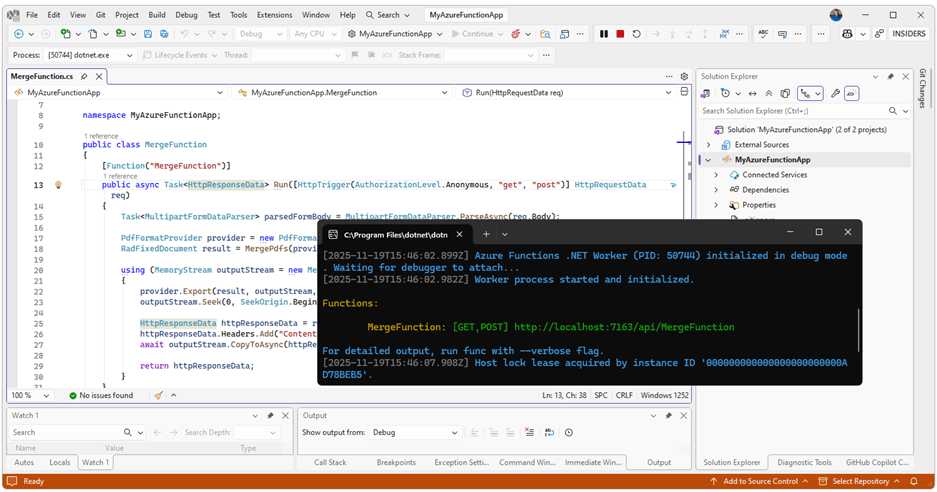Clear All in the Output panel

point(529,432)
